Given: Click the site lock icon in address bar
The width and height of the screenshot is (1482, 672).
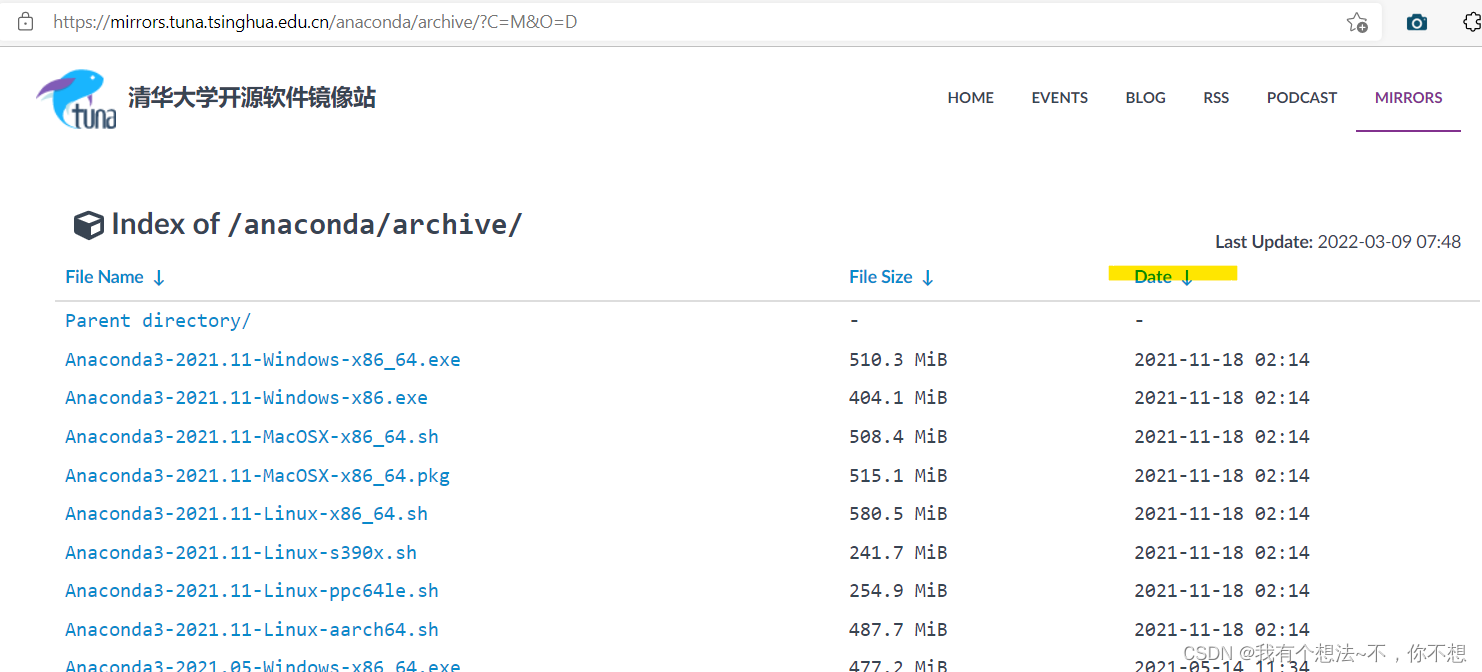Looking at the screenshot, I should tap(25, 21).
